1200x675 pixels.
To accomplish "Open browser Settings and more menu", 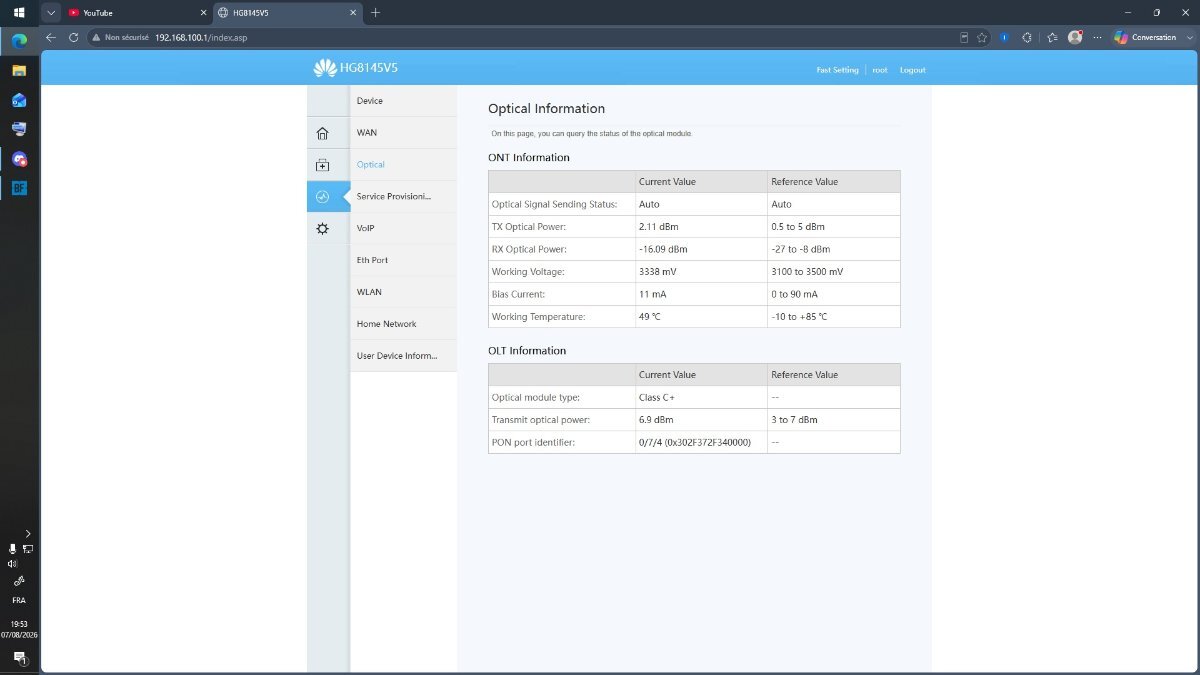I will [x=1098, y=37].
